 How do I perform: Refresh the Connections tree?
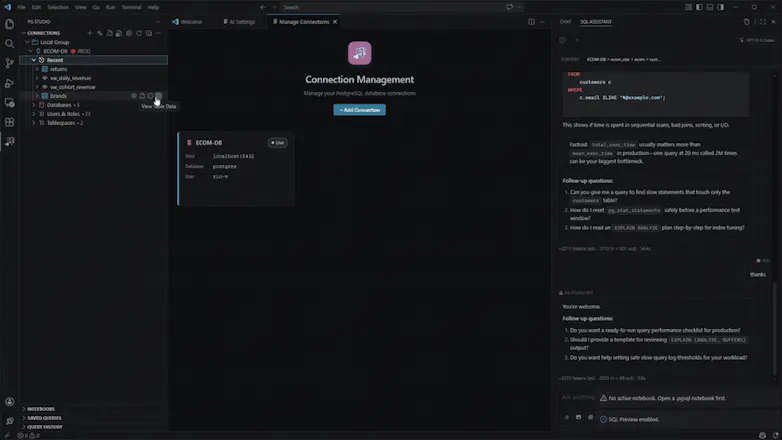(x=139, y=33)
